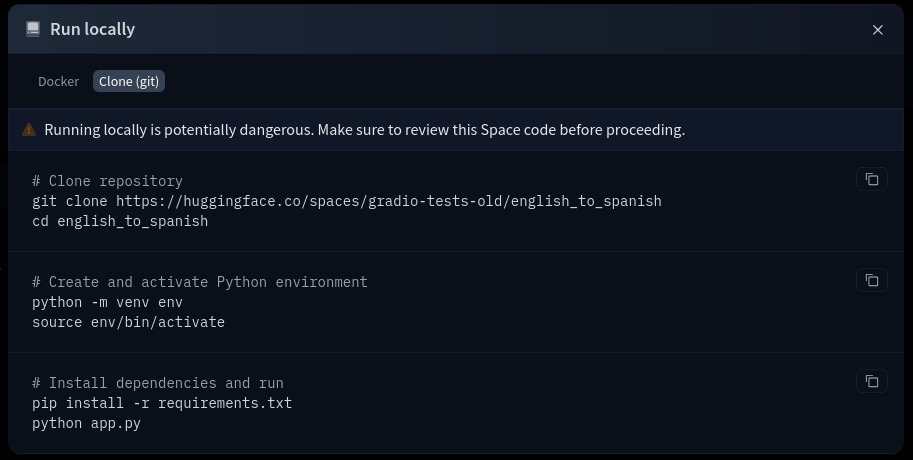Click 'gradio-tests-old' in the clone URL
The image size is (913, 460).
pyautogui.click(x=434, y=201)
